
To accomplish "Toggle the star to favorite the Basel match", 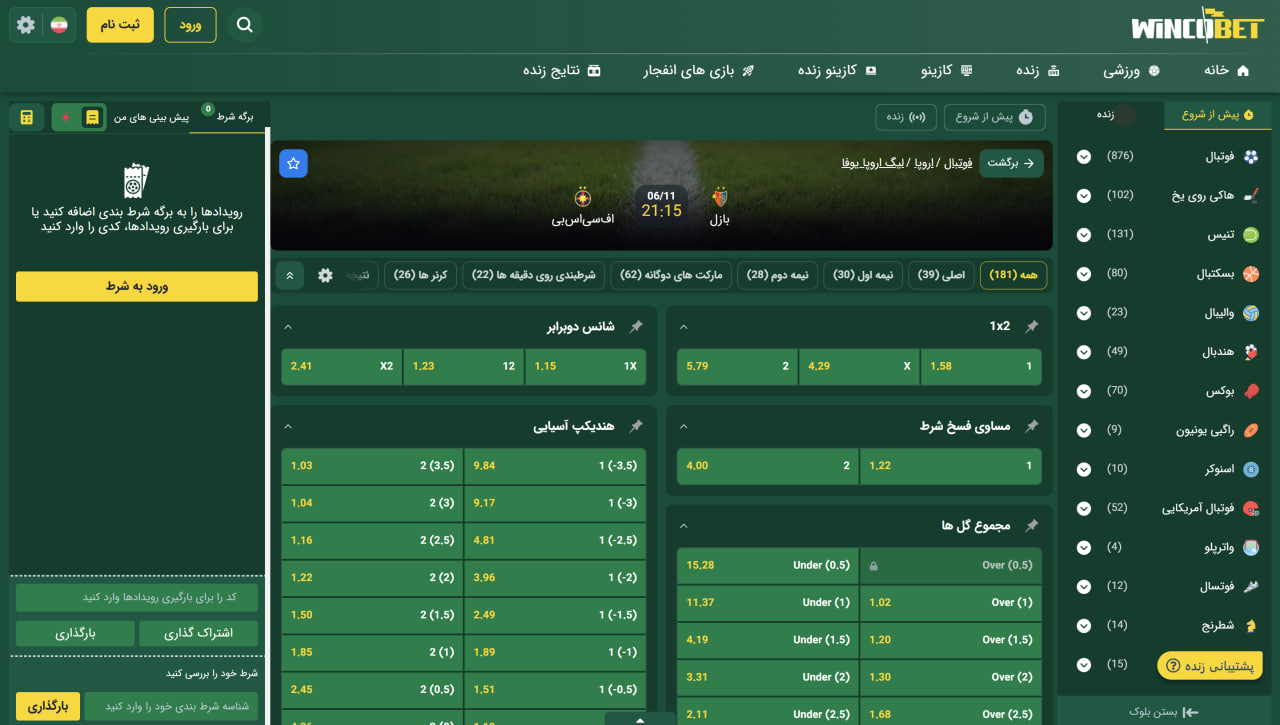I will coord(293,163).
